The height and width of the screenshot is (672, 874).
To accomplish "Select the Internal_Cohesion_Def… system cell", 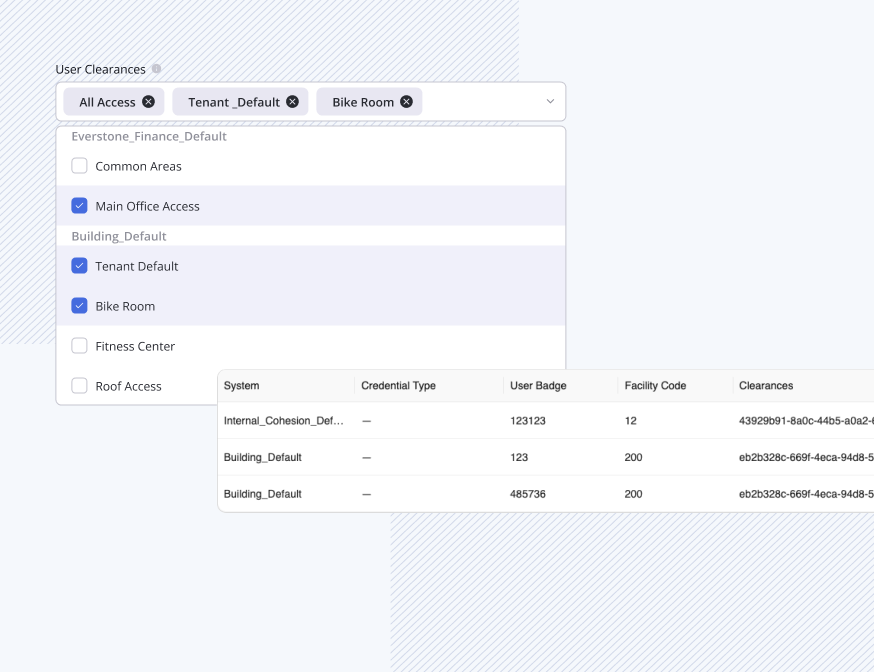I will [x=284, y=421].
